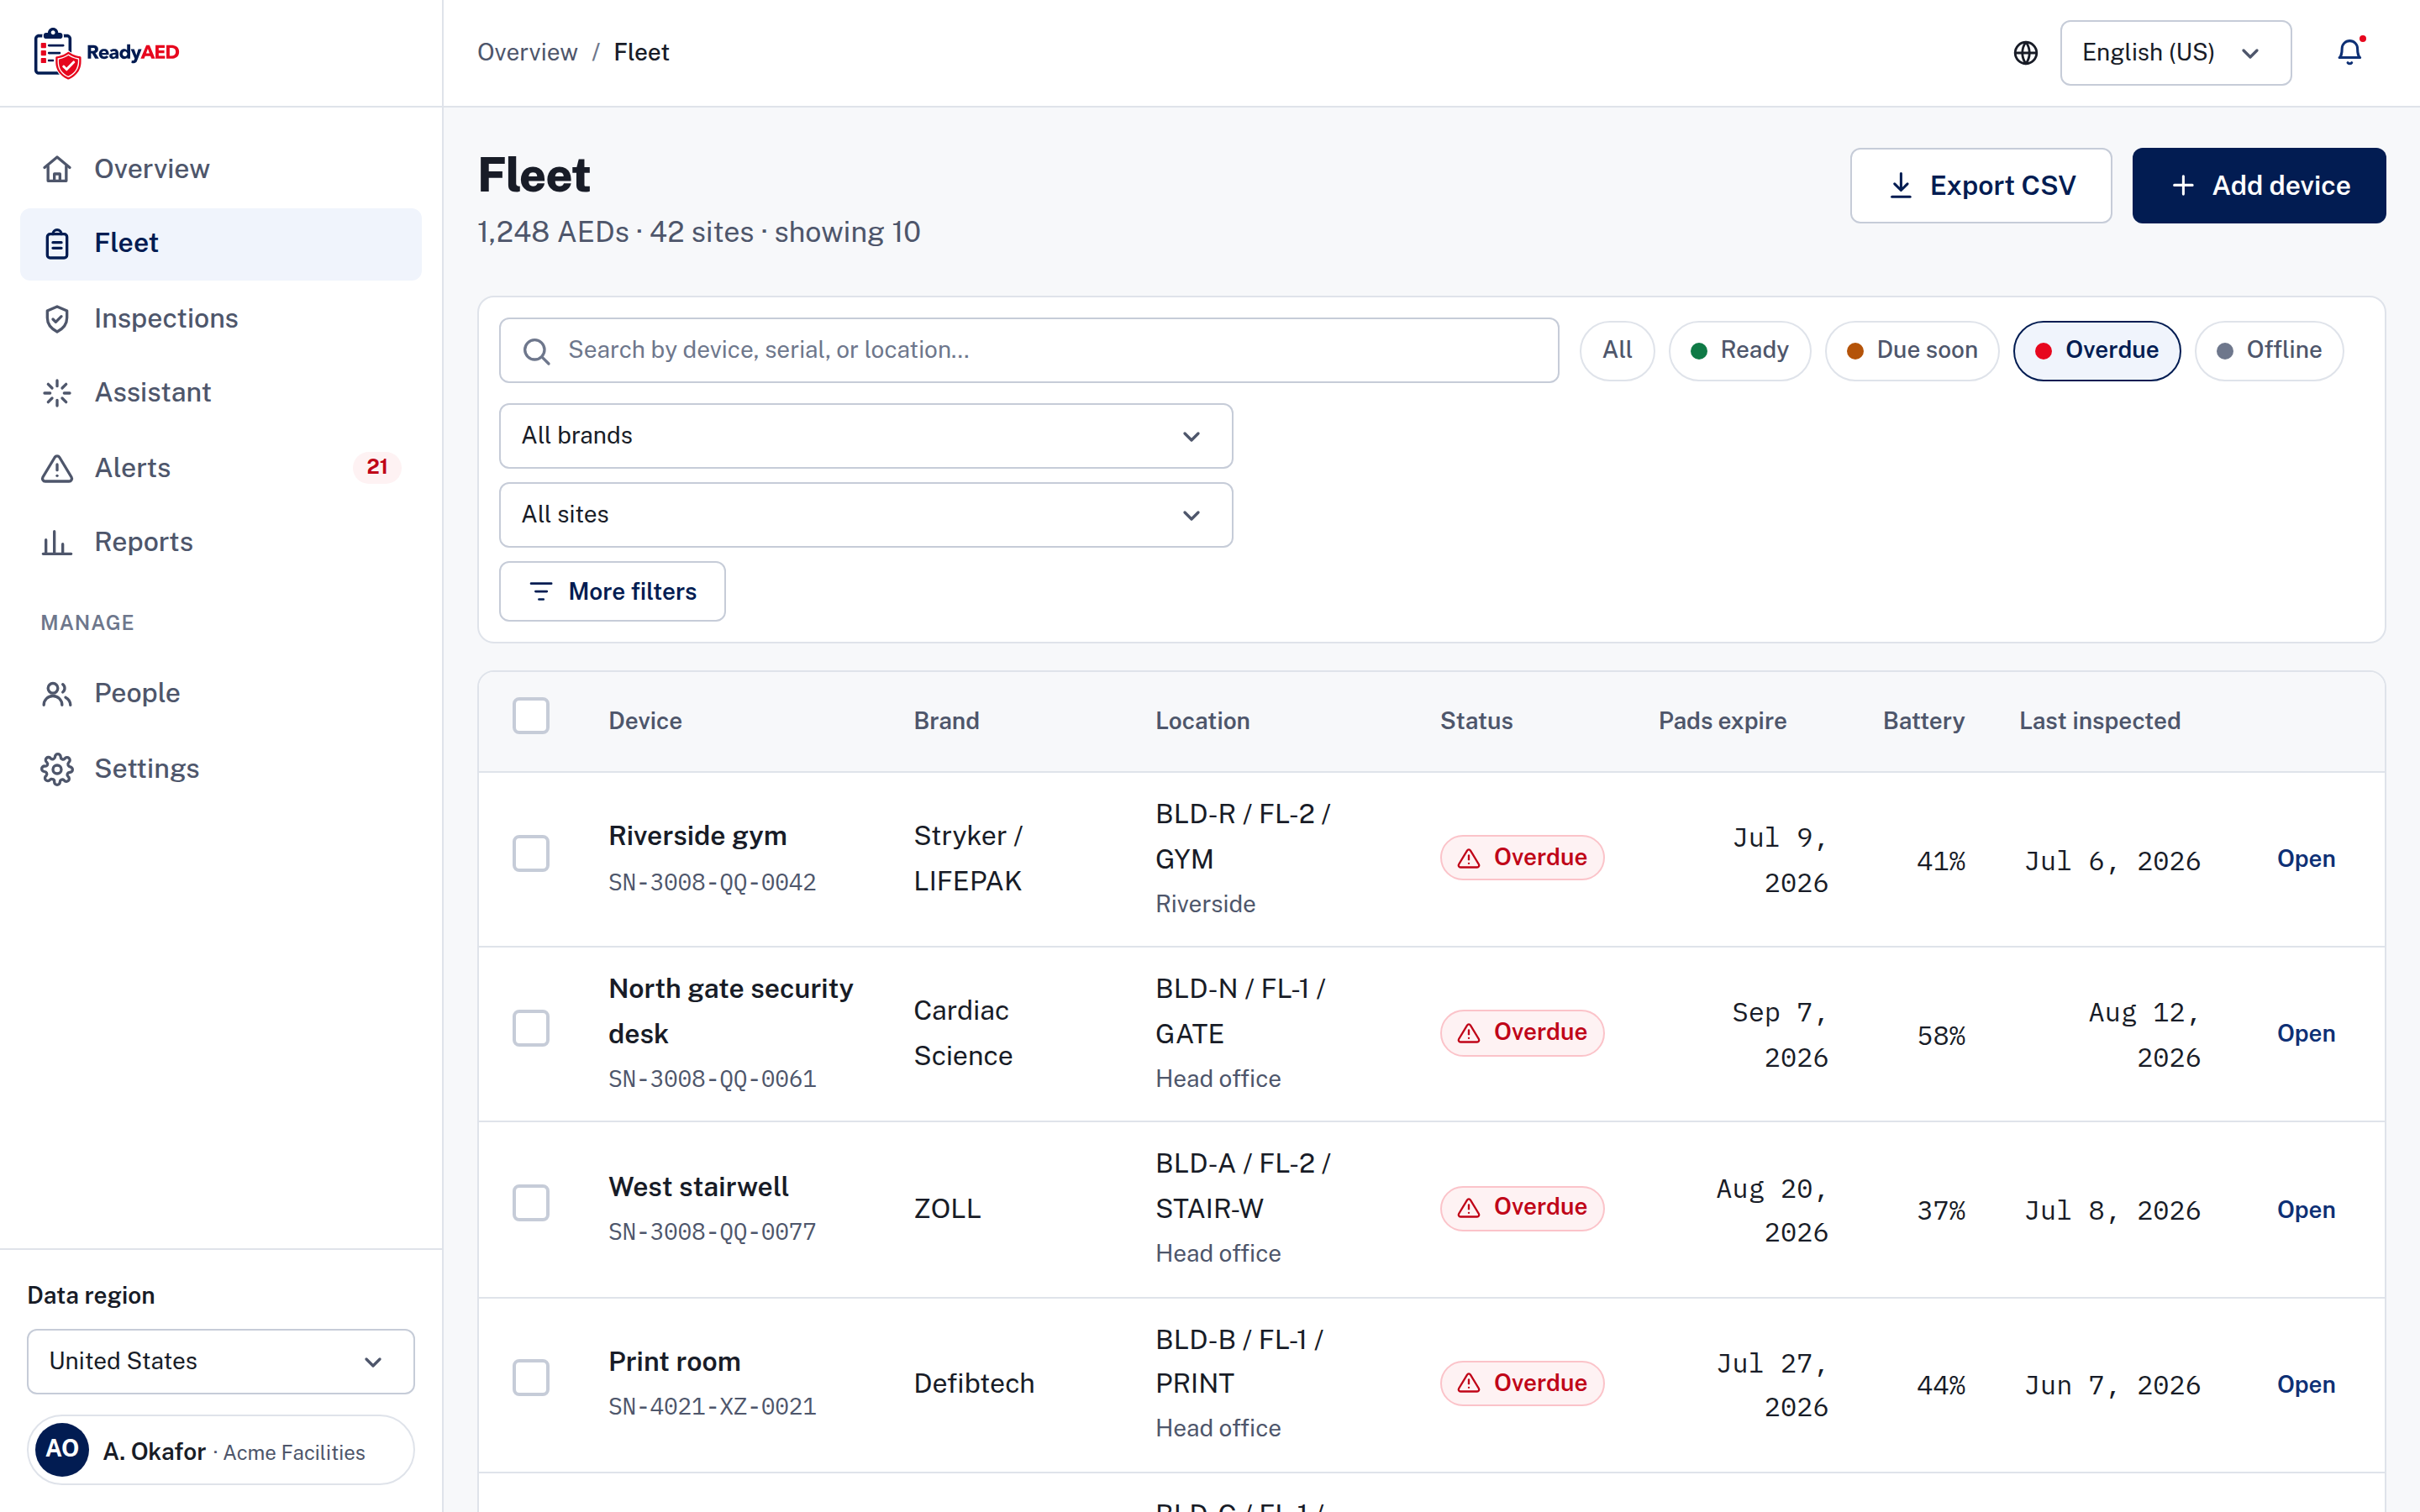The height and width of the screenshot is (1512, 2420).
Task: Click the download icon in Export CSV
Action: click(1901, 186)
